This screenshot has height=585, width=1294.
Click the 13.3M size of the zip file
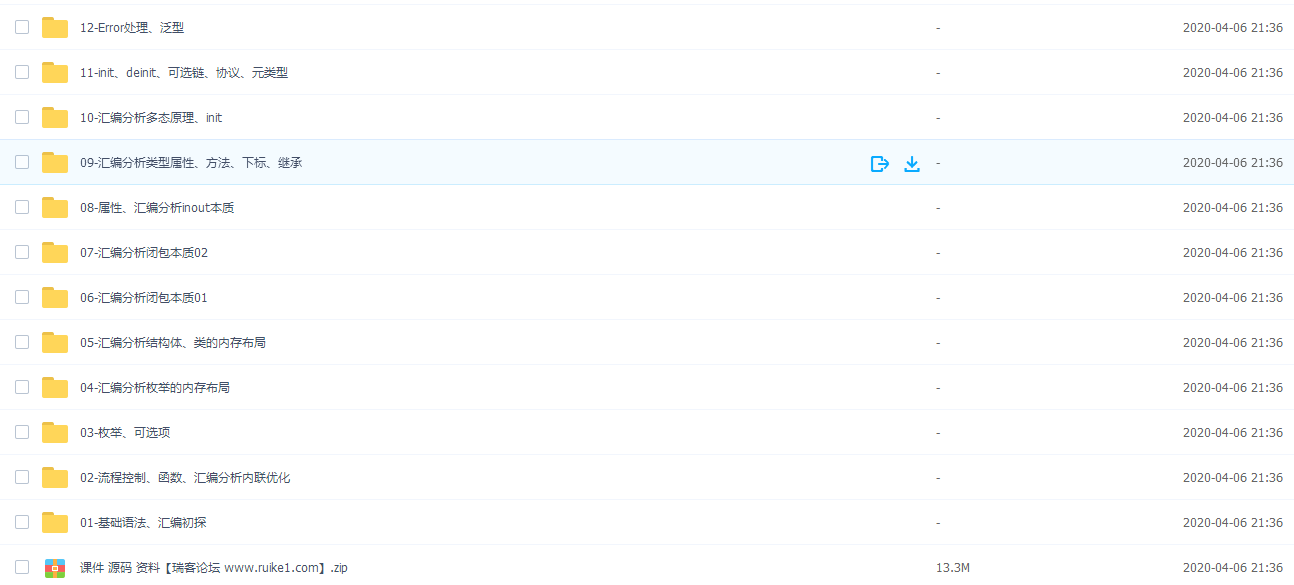[953, 568]
